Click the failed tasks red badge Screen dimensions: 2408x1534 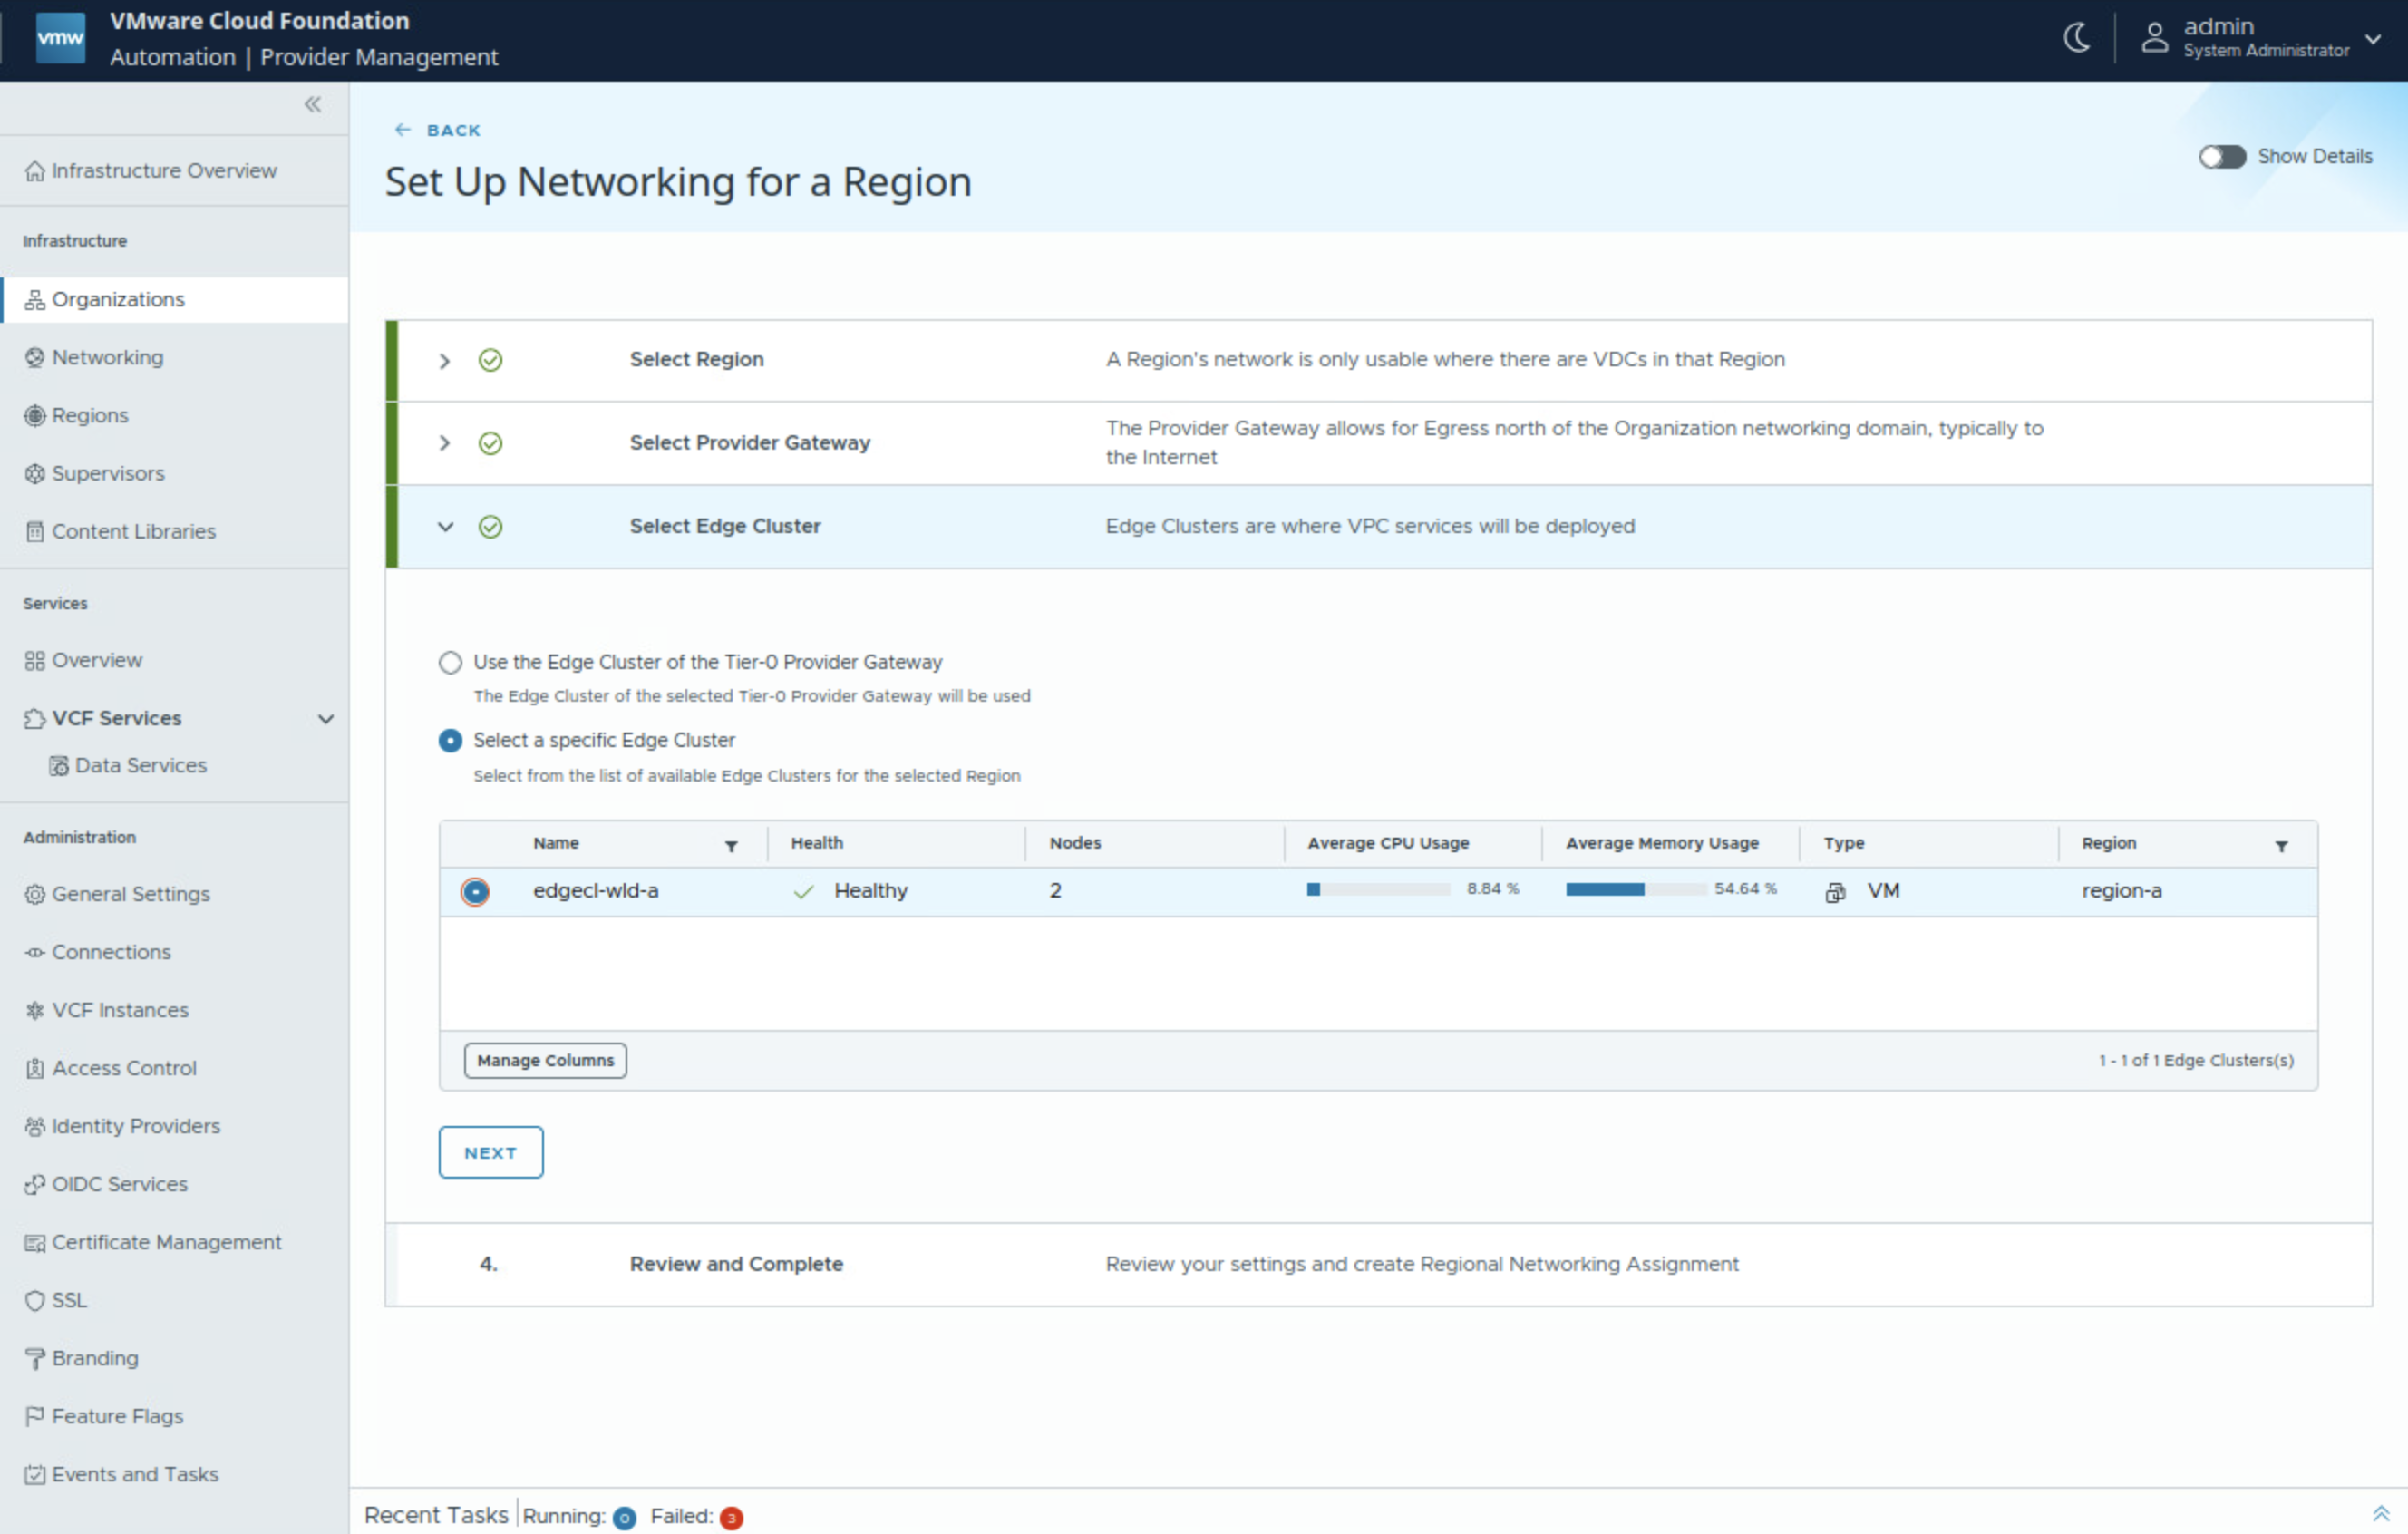(731, 1517)
